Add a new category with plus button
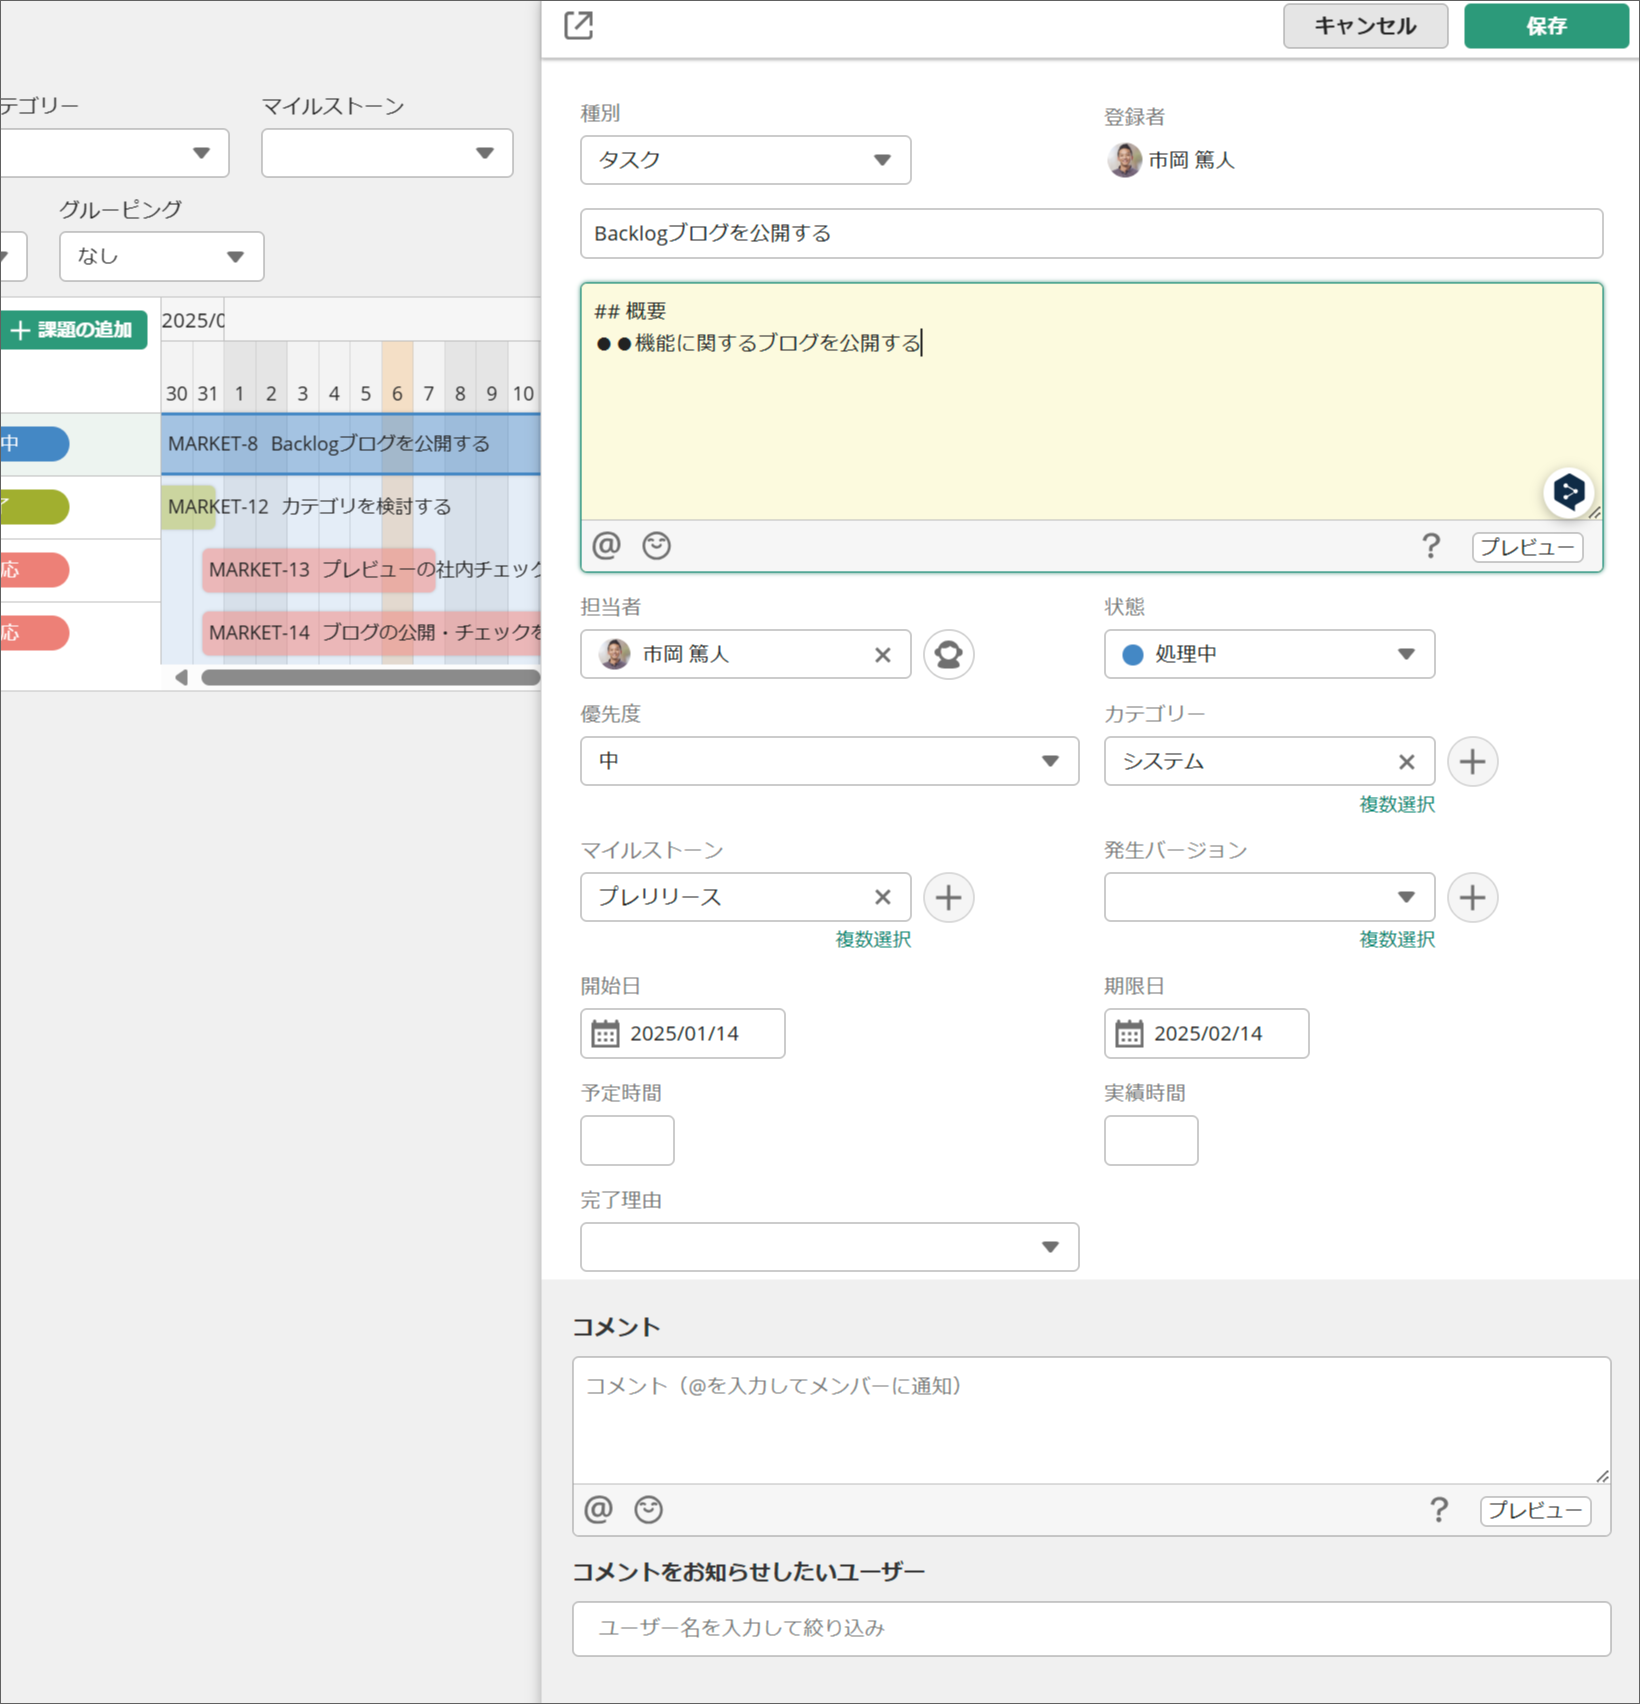The width and height of the screenshot is (1640, 1704). [1472, 761]
